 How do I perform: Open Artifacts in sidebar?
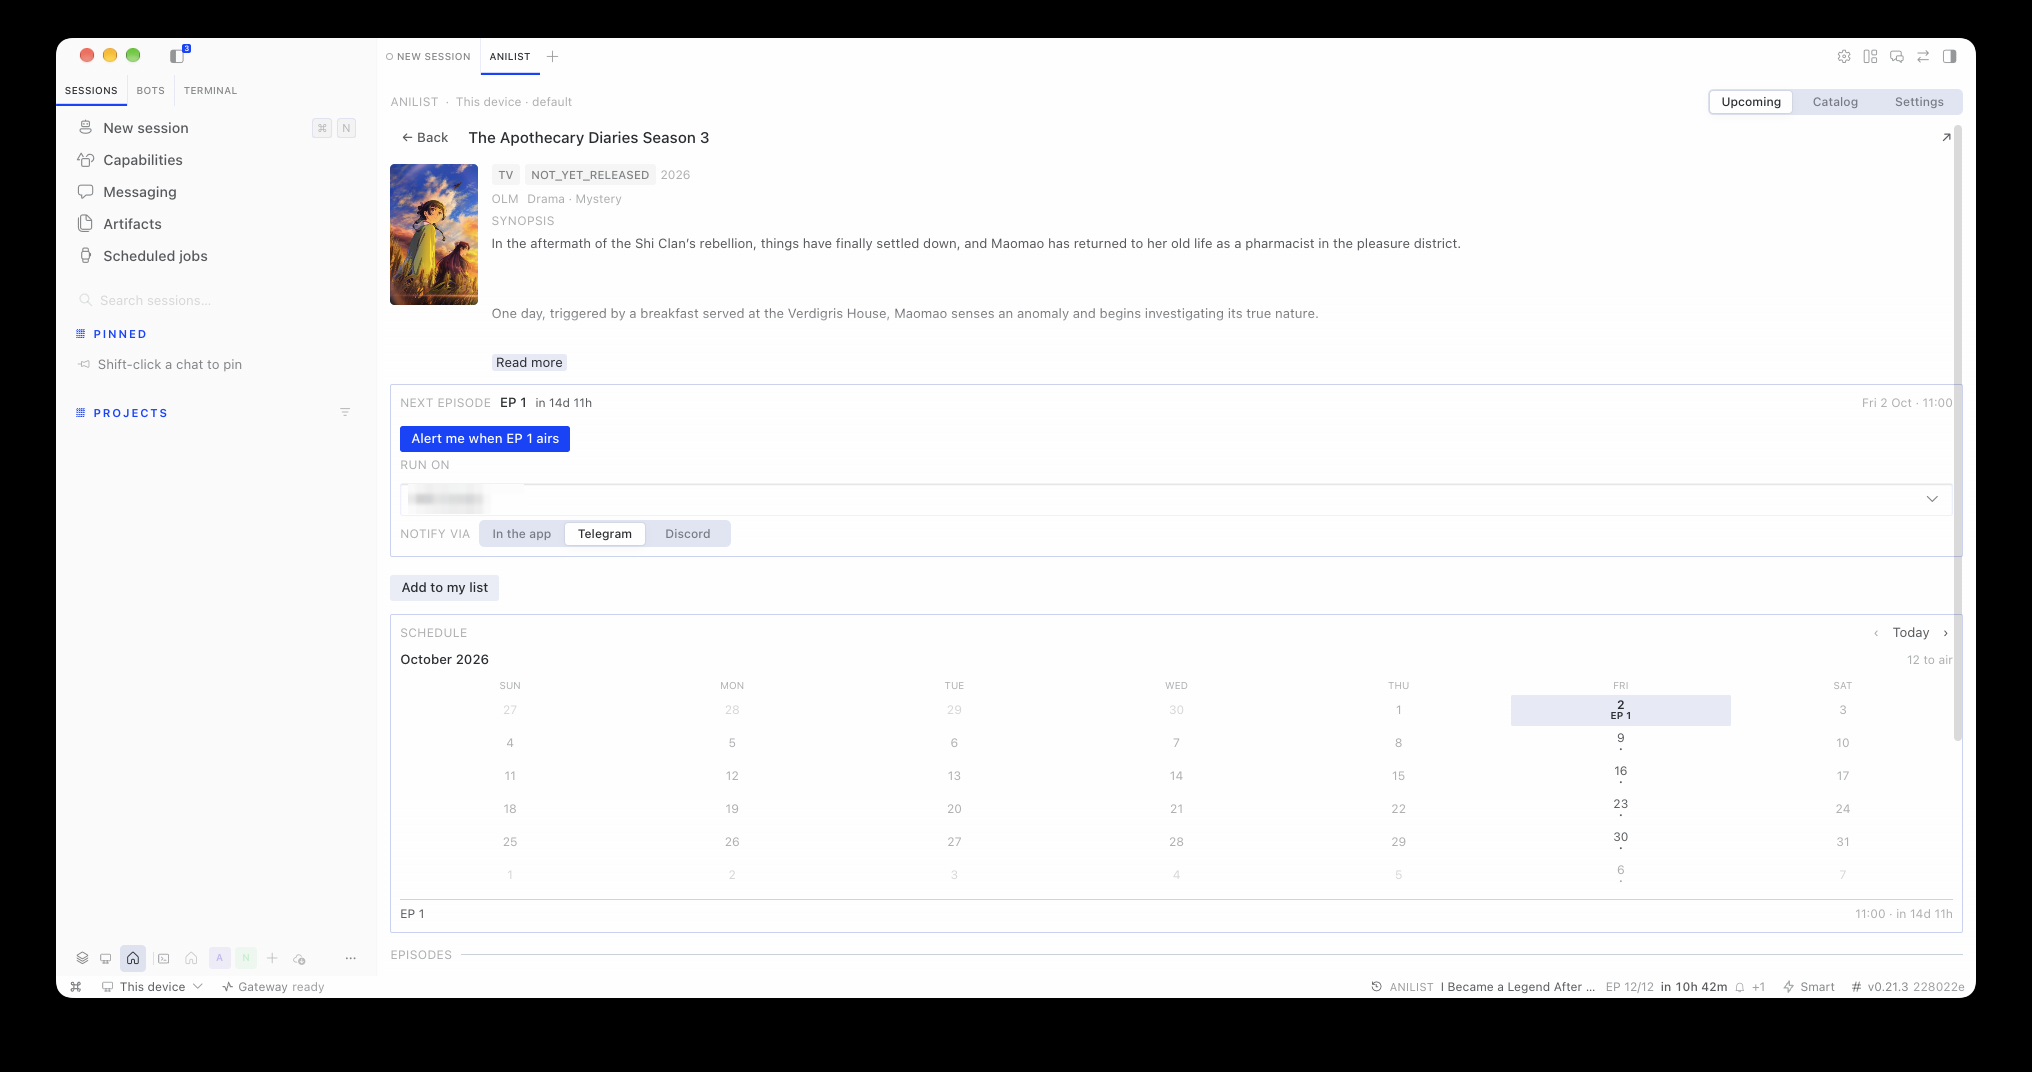pos(217,224)
